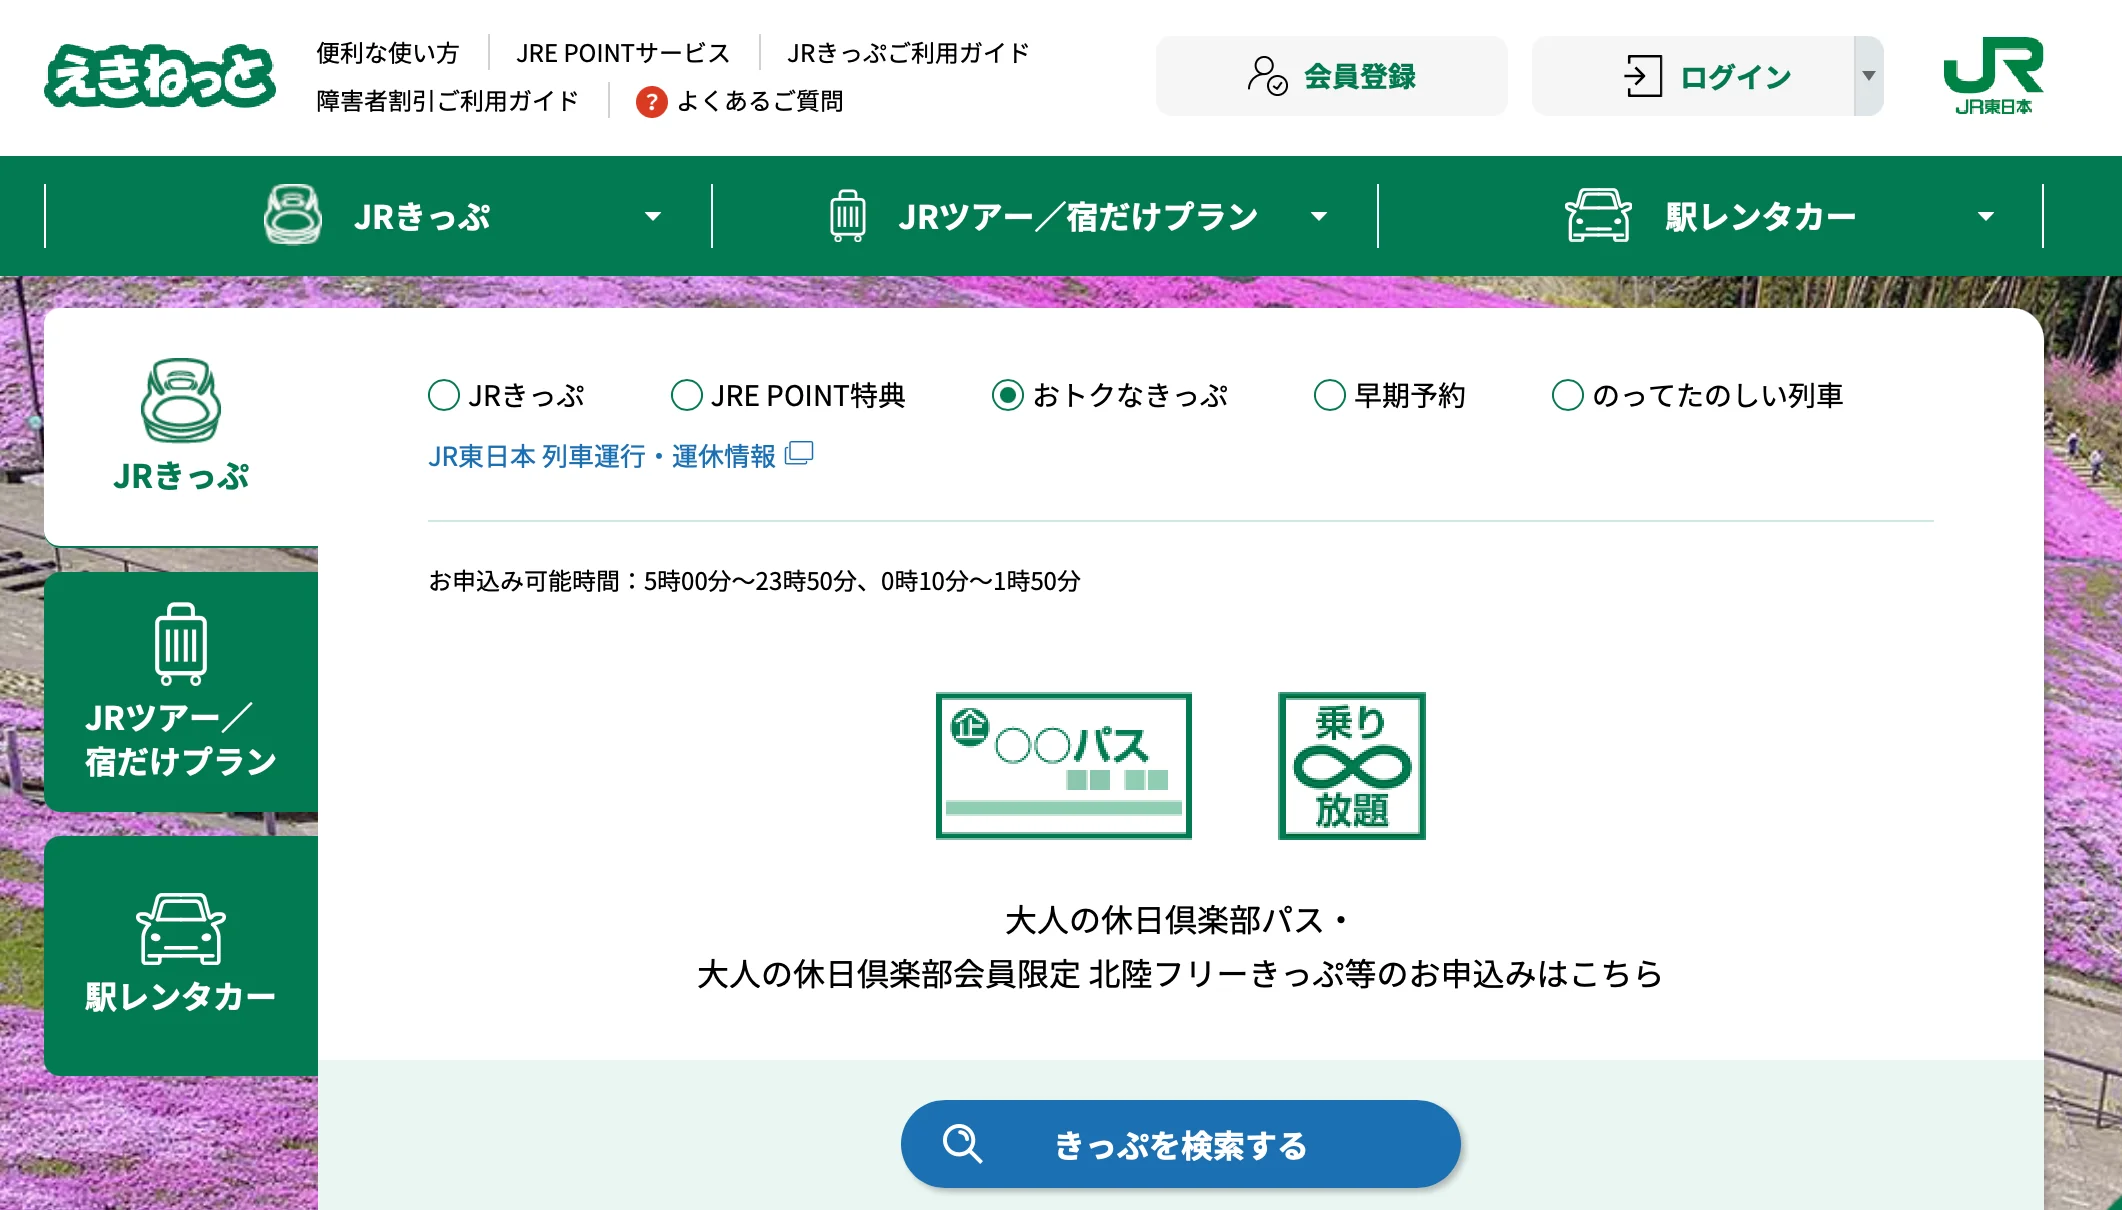Click the train icon in the JRきっぷ side tab
Screen dimensions: 2122x1210
pos(181,401)
